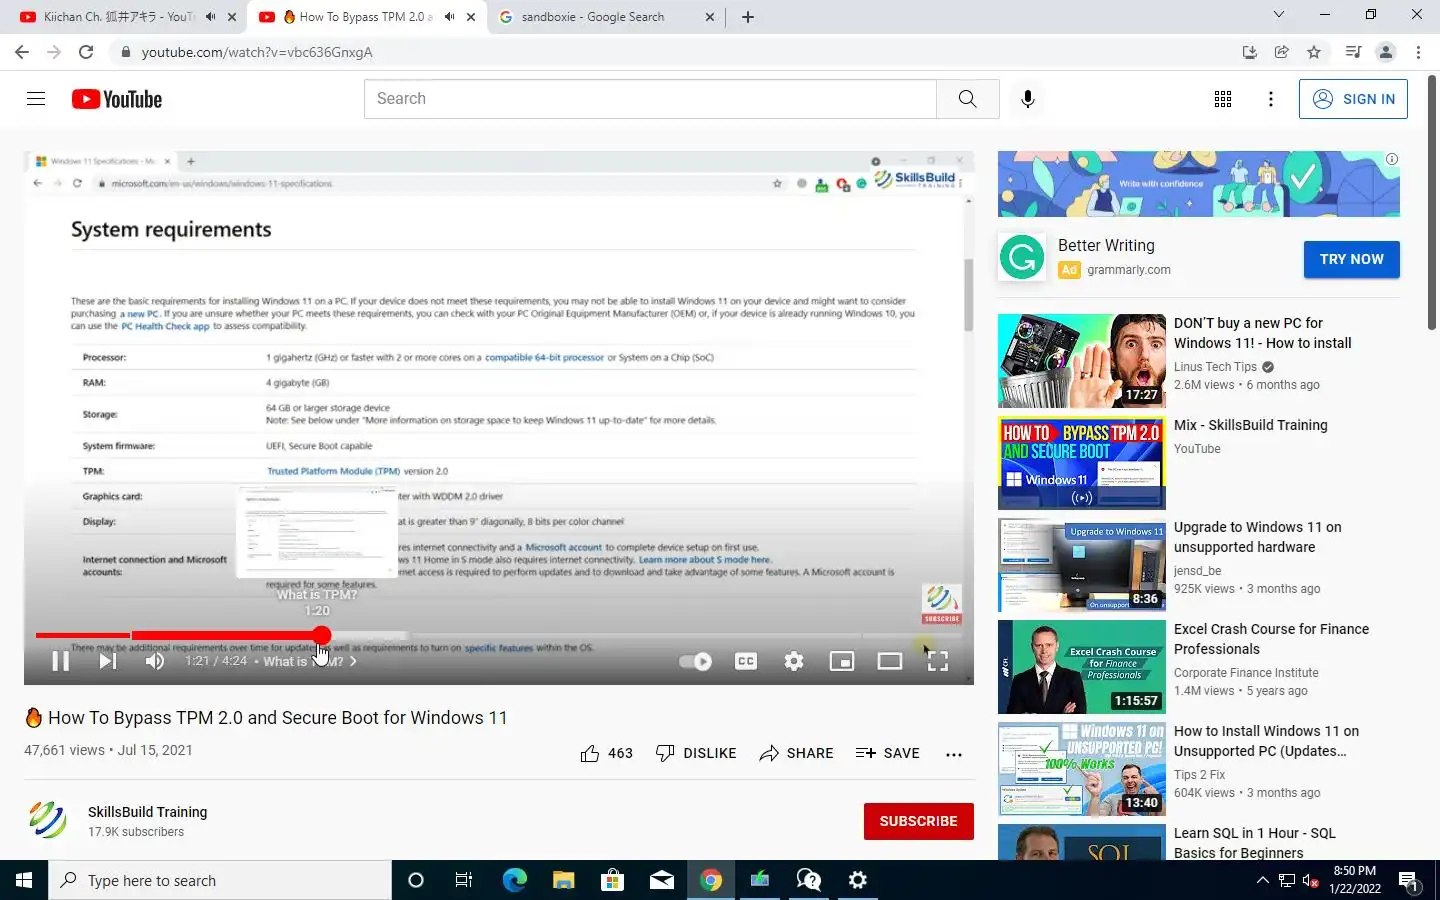Close the sandboxie Google Search tab

(x=710, y=17)
